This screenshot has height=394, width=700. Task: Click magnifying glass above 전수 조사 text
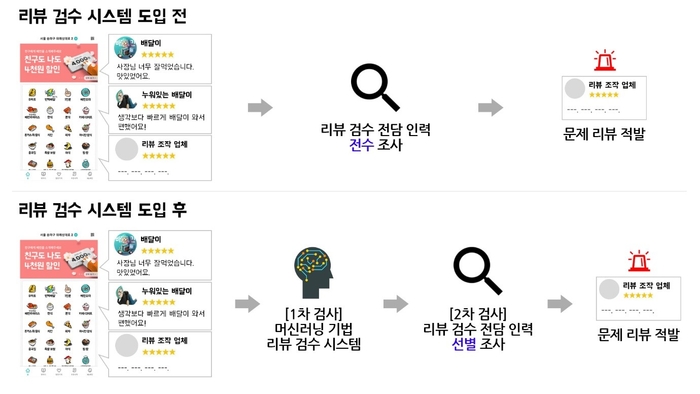pyautogui.click(x=375, y=87)
